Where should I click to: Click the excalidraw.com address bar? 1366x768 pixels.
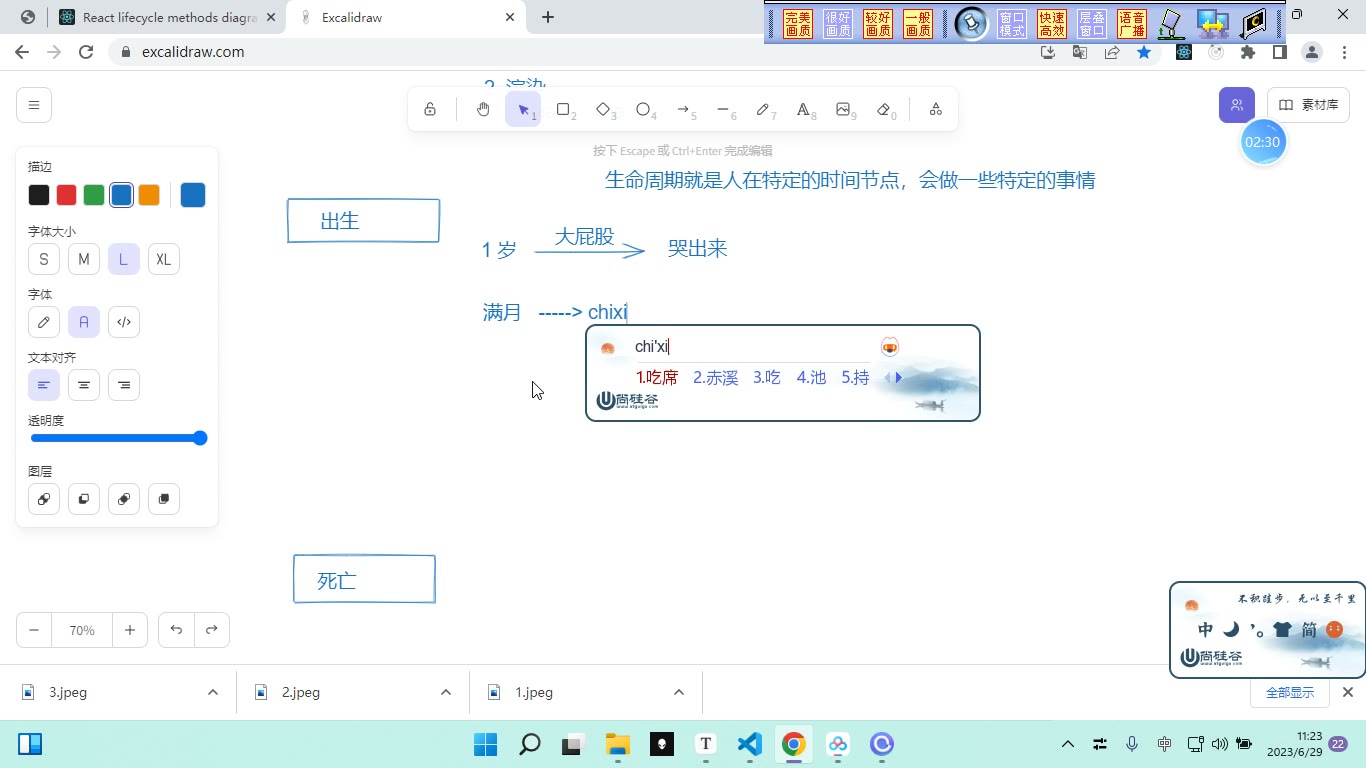pyautogui.click(x=570, y=52)
